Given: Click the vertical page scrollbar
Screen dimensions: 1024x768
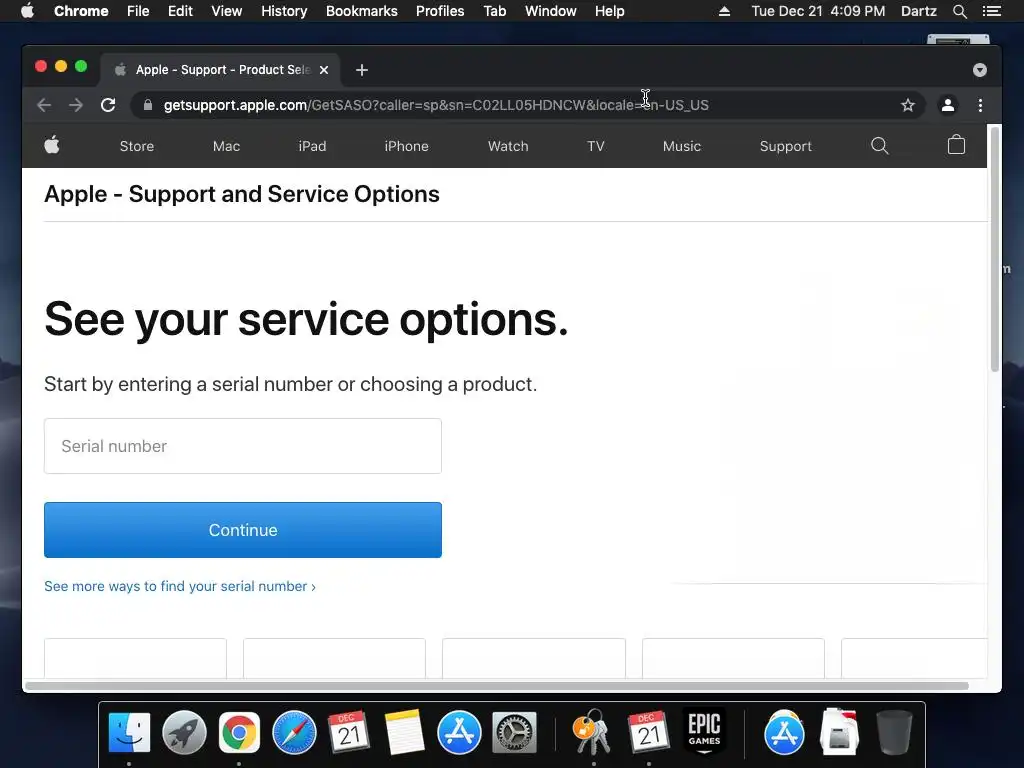Looking at the screenshot, I should point(995,248).
